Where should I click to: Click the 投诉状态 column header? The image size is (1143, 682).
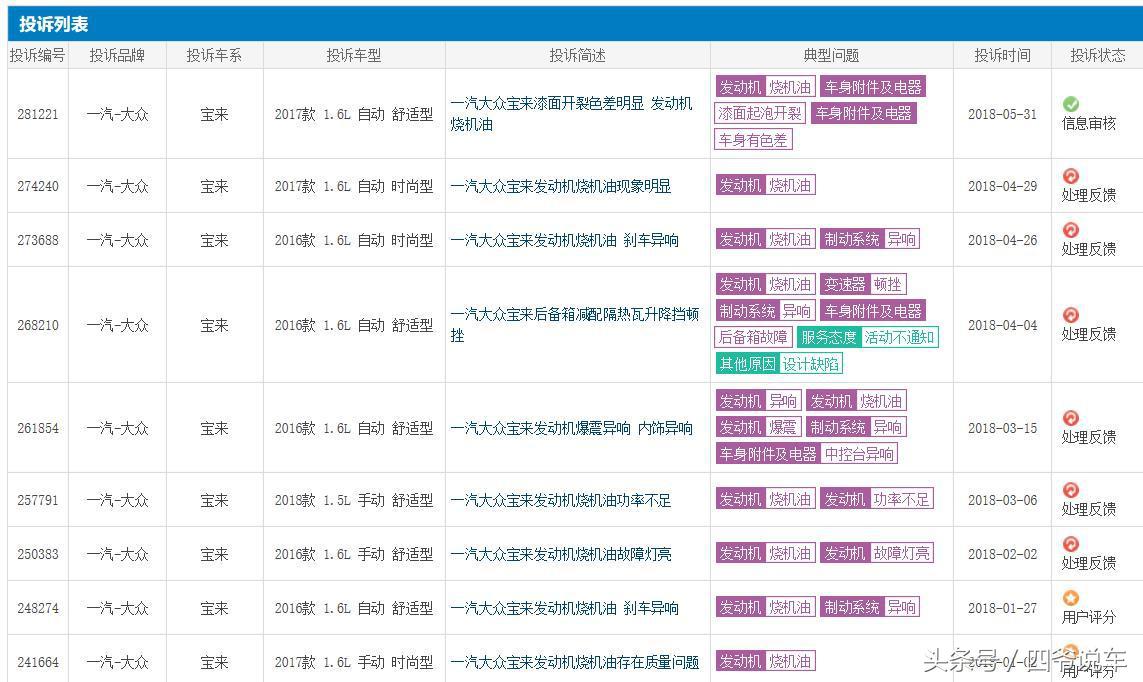coord(1096,56)
